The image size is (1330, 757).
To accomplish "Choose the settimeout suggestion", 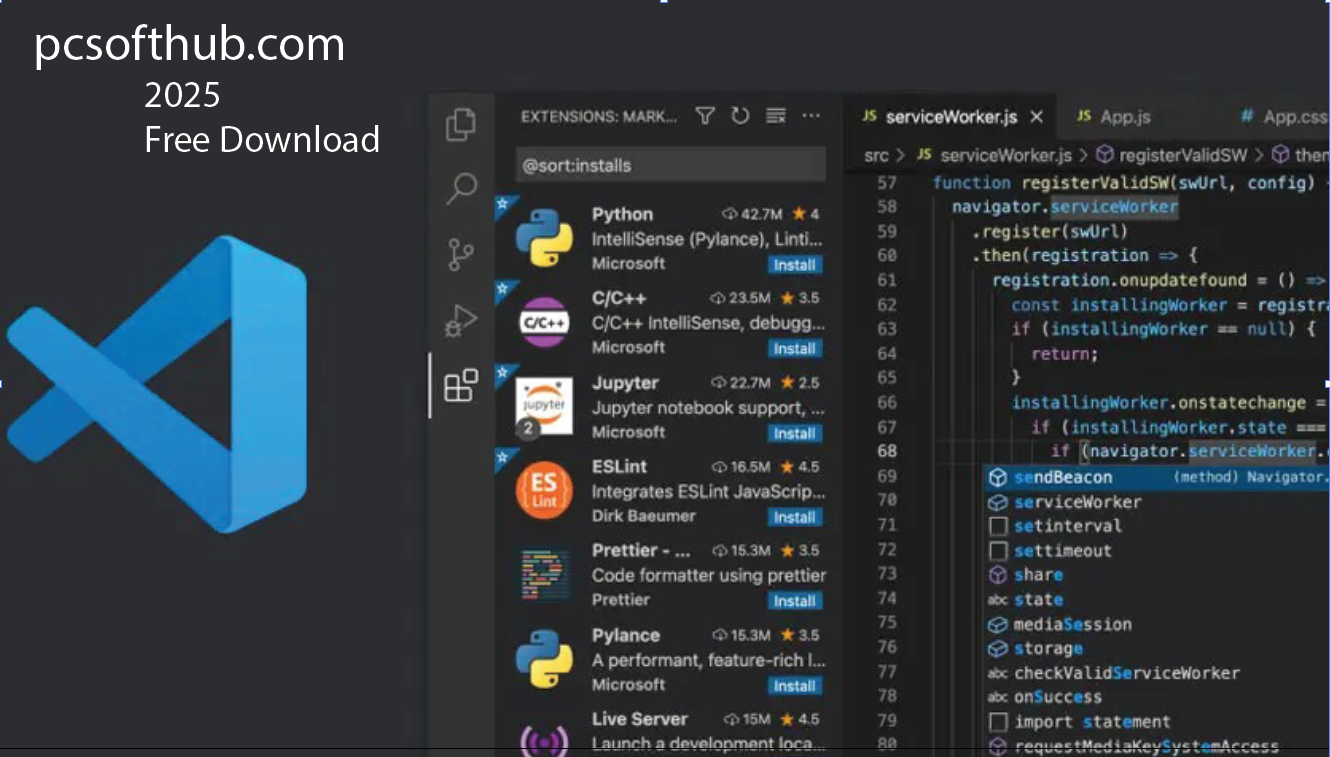I will [1157, 551].
